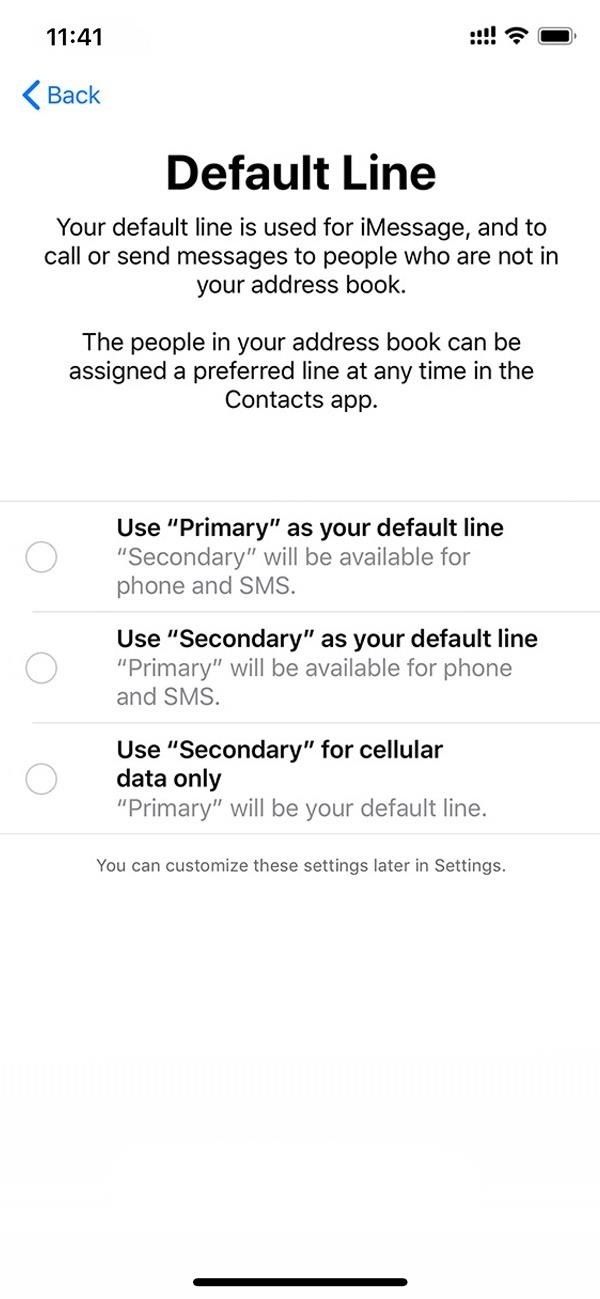Image resolution: width=600 pixels, height=1299 pixels.
Task: Tap the blue back chevron arrow
Action: [x=31, y=95]
